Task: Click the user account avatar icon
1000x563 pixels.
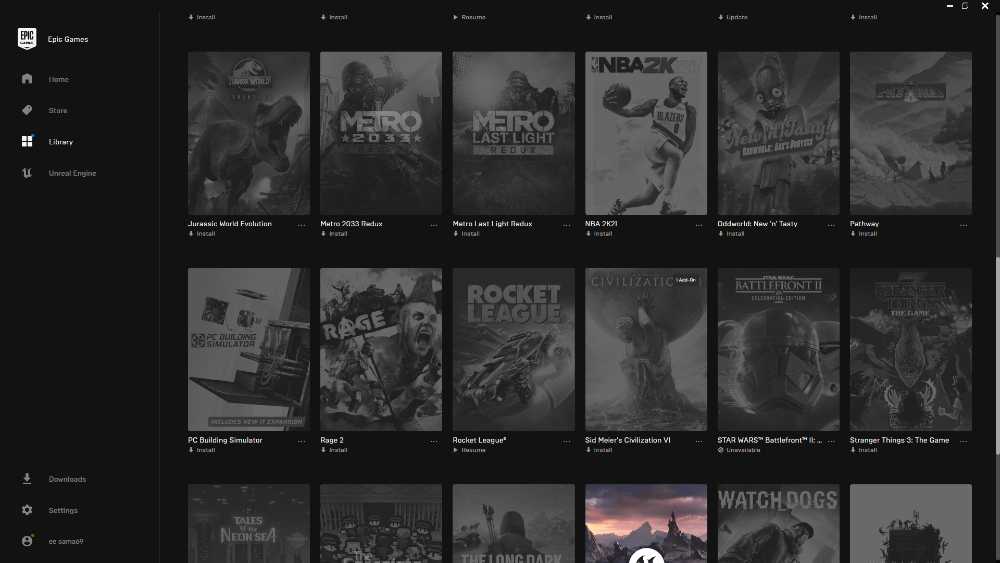Action: [x=27, y=541]
